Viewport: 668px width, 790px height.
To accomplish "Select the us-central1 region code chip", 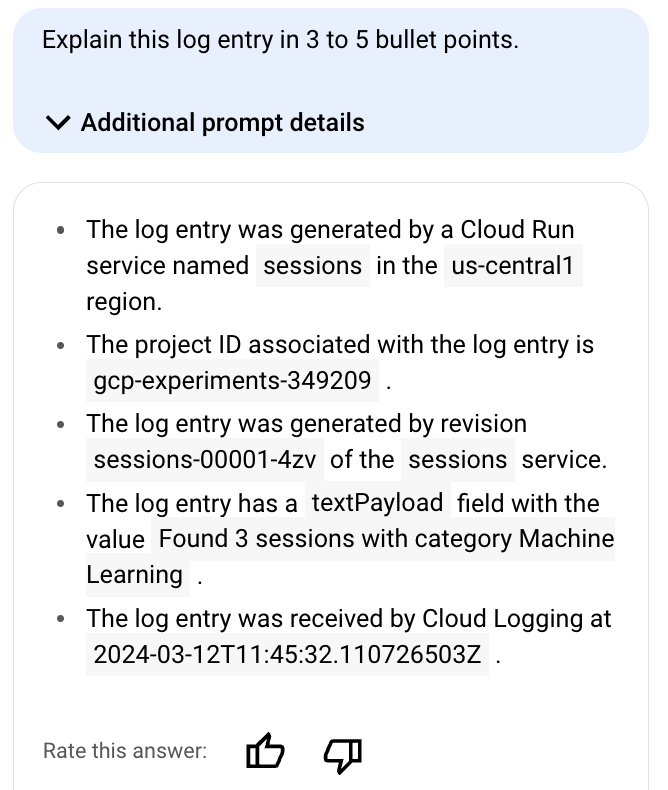I will pos(514,266).
